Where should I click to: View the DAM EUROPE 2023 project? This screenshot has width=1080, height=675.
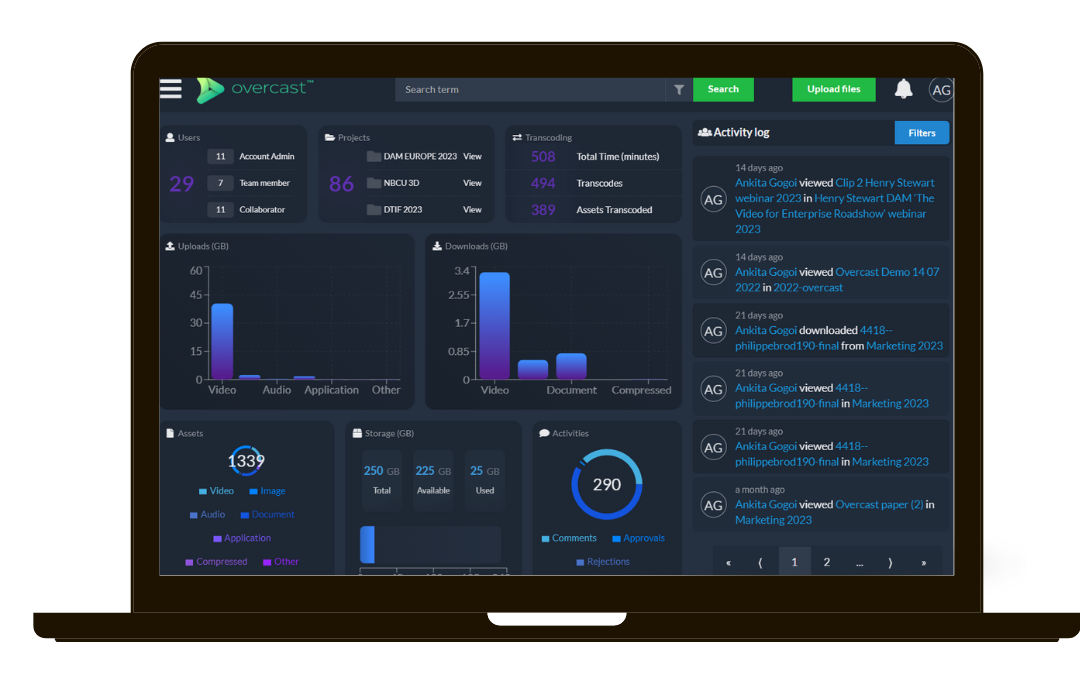472,156
